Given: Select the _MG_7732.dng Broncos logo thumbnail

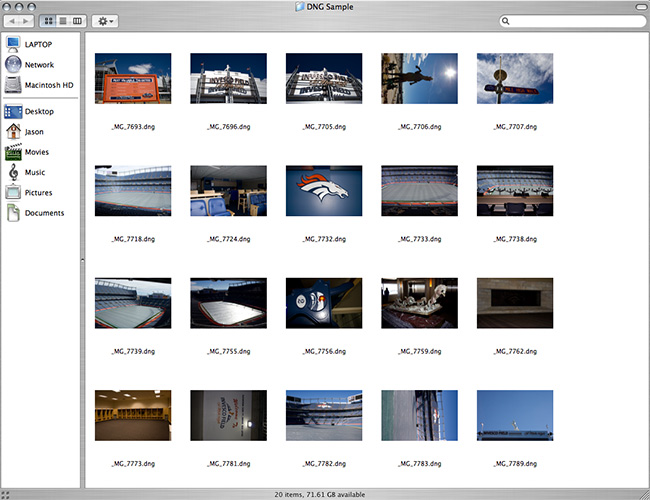Looking at the screenshot, I should pos(324,190).
